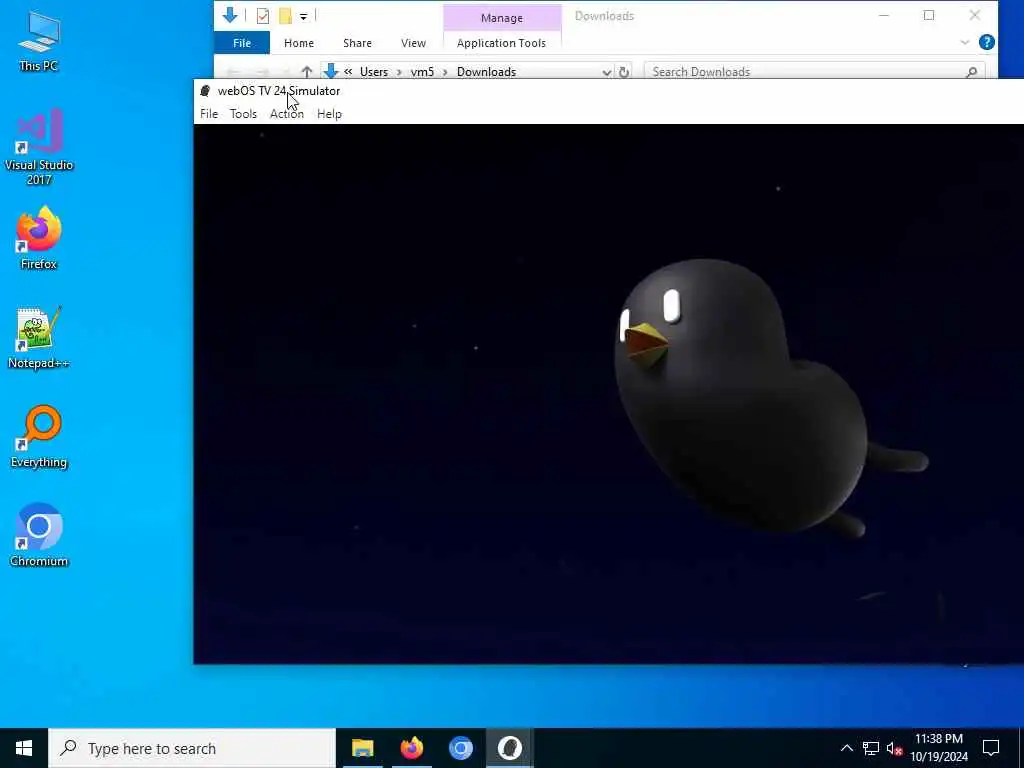Viewport: 1024px width, 768px height.
Task: Click the New folder icon in Quick Access Toolbar
Action: pos(285,16)
